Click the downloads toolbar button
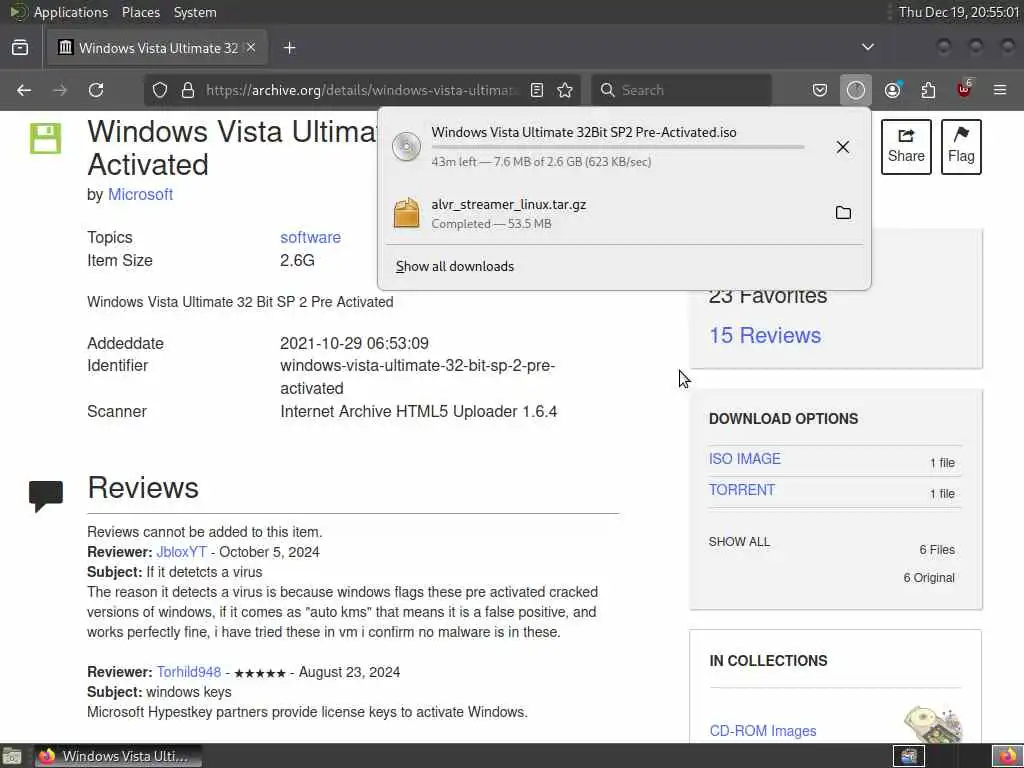Image resolution: width=1024 pixels, height=768 pixels. point(856,90)
